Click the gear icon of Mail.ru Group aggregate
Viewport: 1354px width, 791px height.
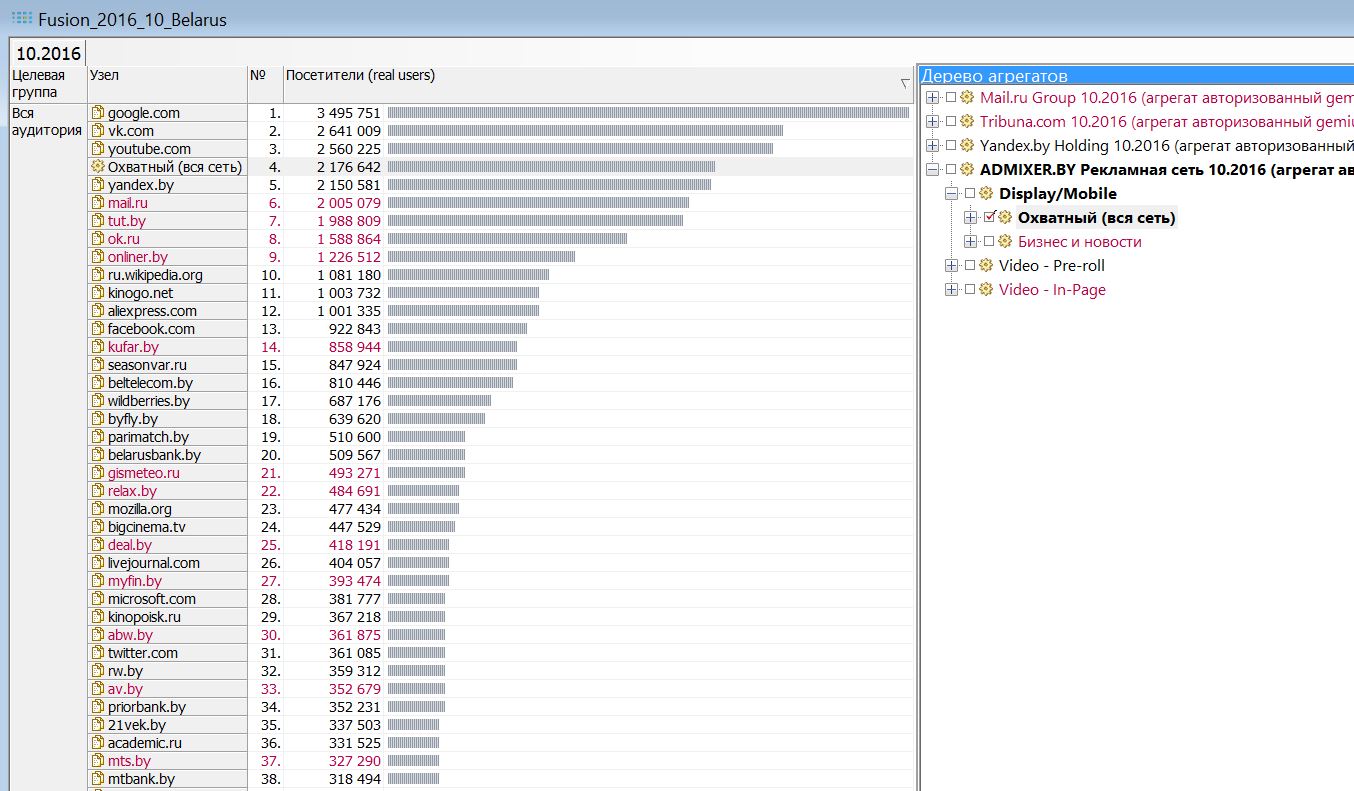click(x=967, y=97)
